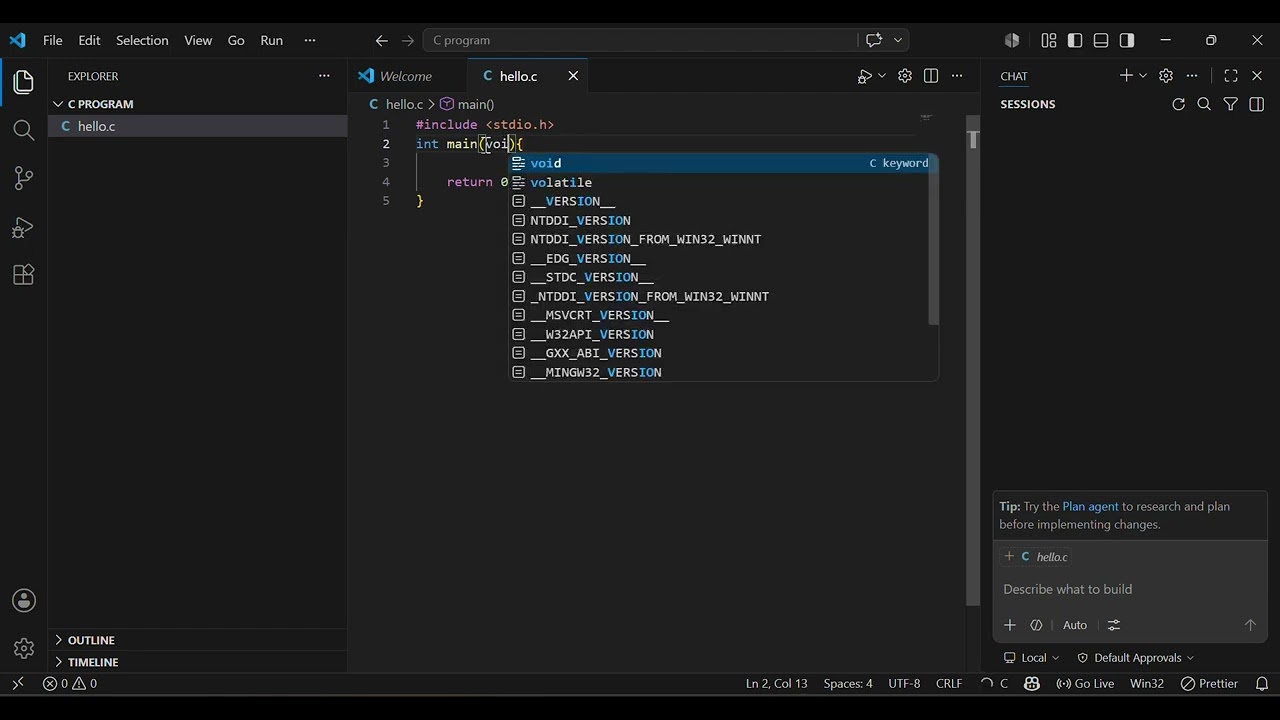Open Copilot chat icon in title bar
The width and height of the screenshot is (1280, 720).
(874, 40)
